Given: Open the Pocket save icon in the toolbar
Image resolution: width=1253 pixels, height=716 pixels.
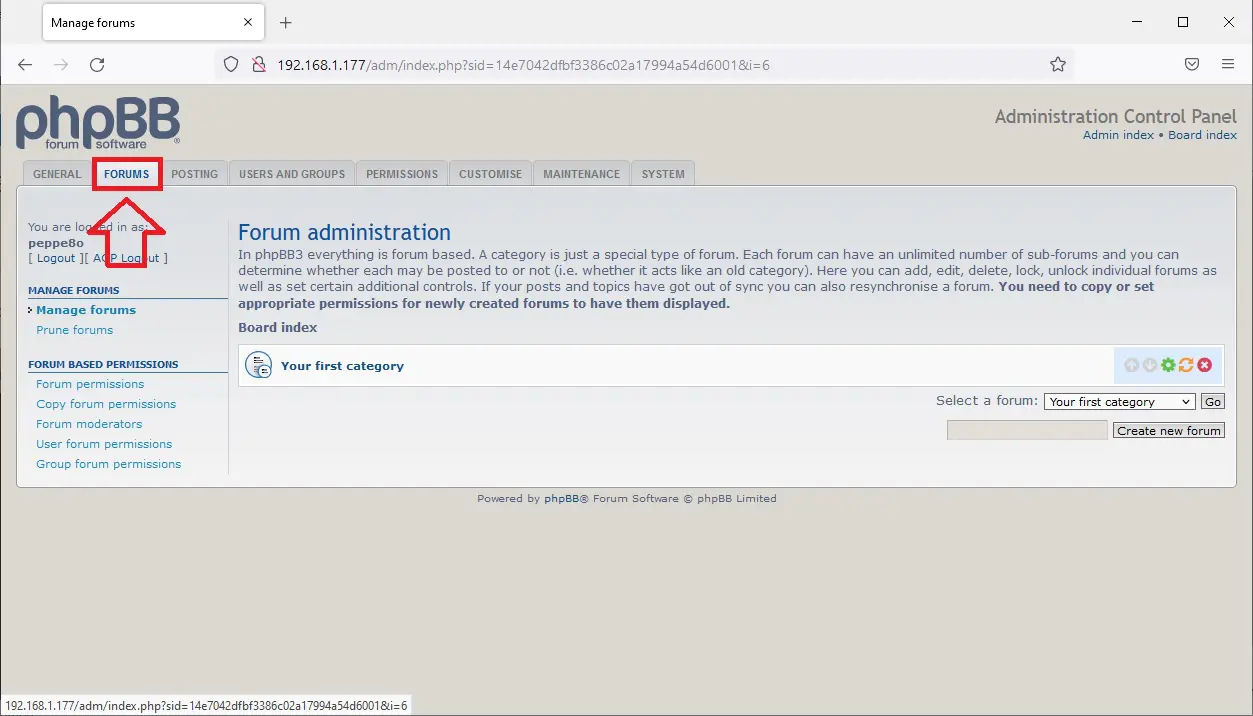Looking at the screenshot, I should click(x=1192, y=64).
